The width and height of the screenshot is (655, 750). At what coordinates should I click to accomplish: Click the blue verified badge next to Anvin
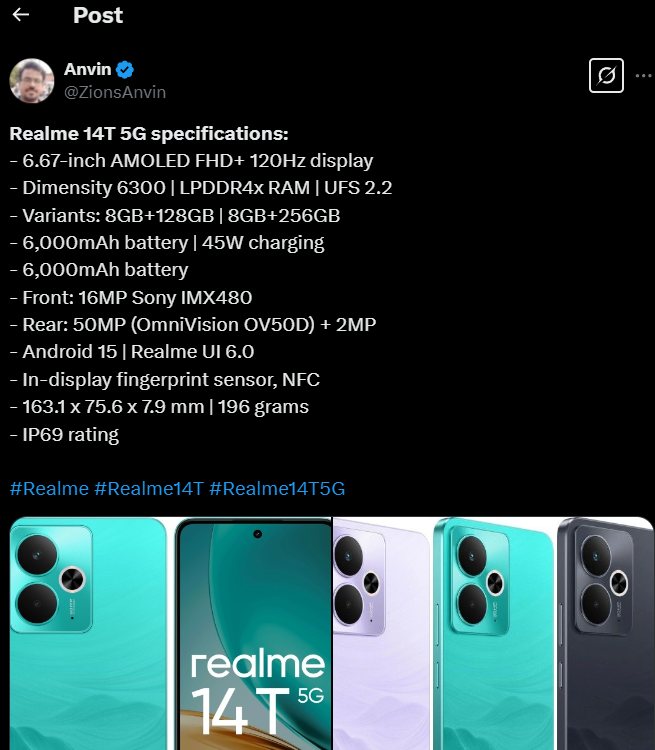pos(125,70)
